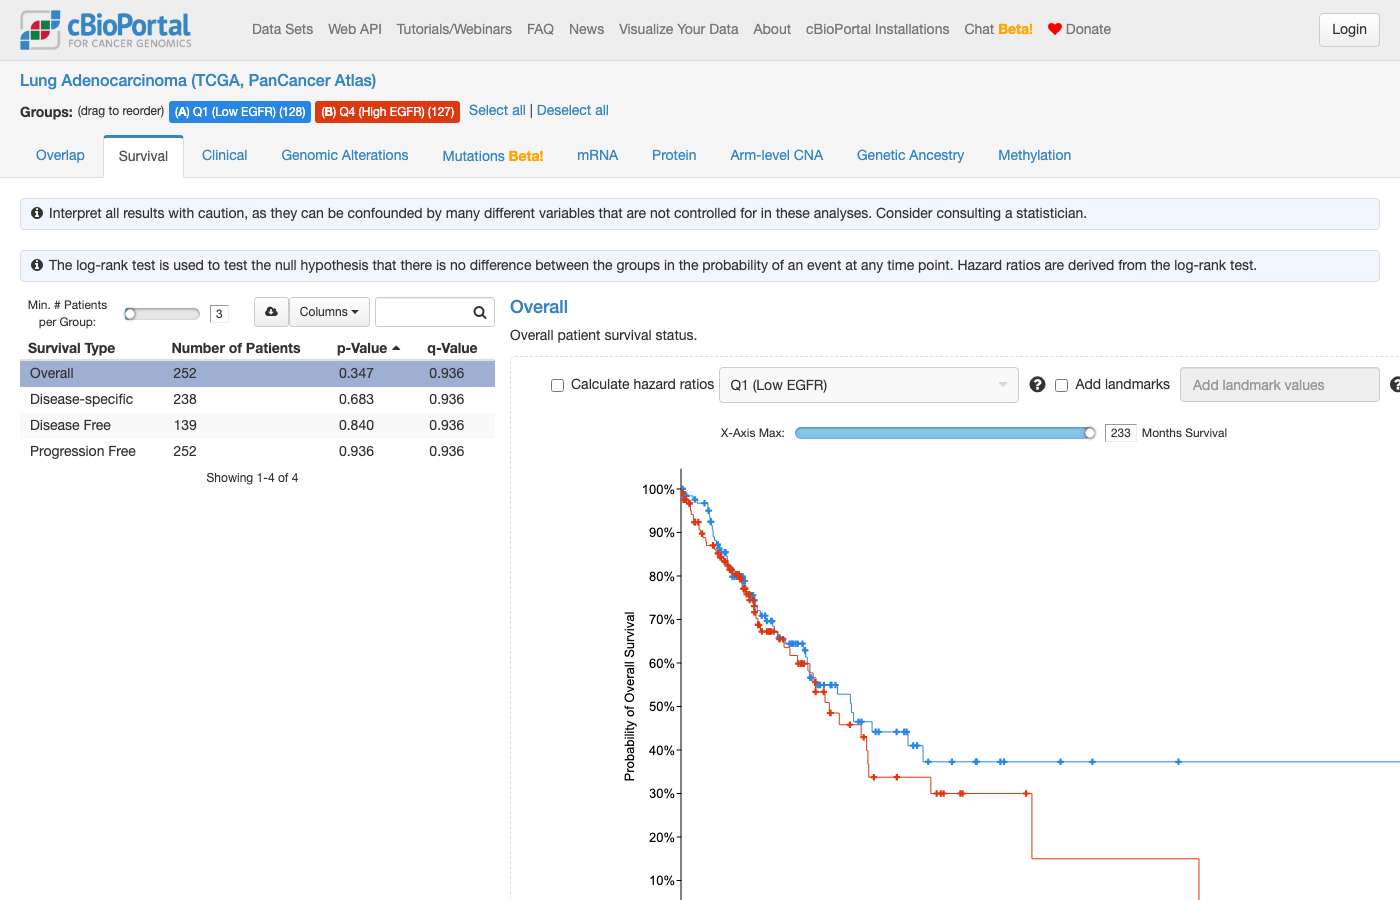1400x900 pixels.
Task: Enable Calculate hazard ratios checkbox
Action: [558, 385]
